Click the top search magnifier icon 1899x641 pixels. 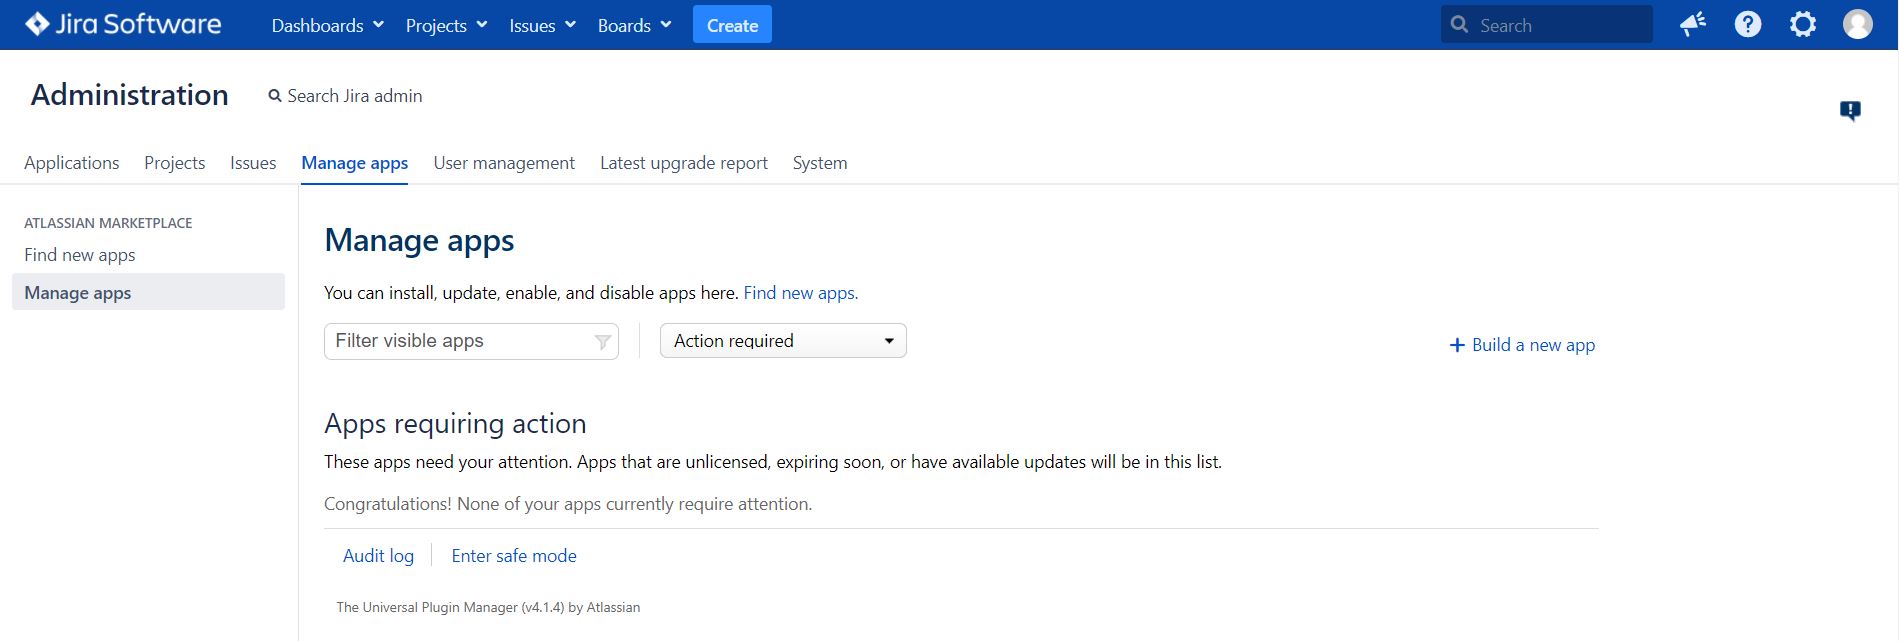point(1460,24)
